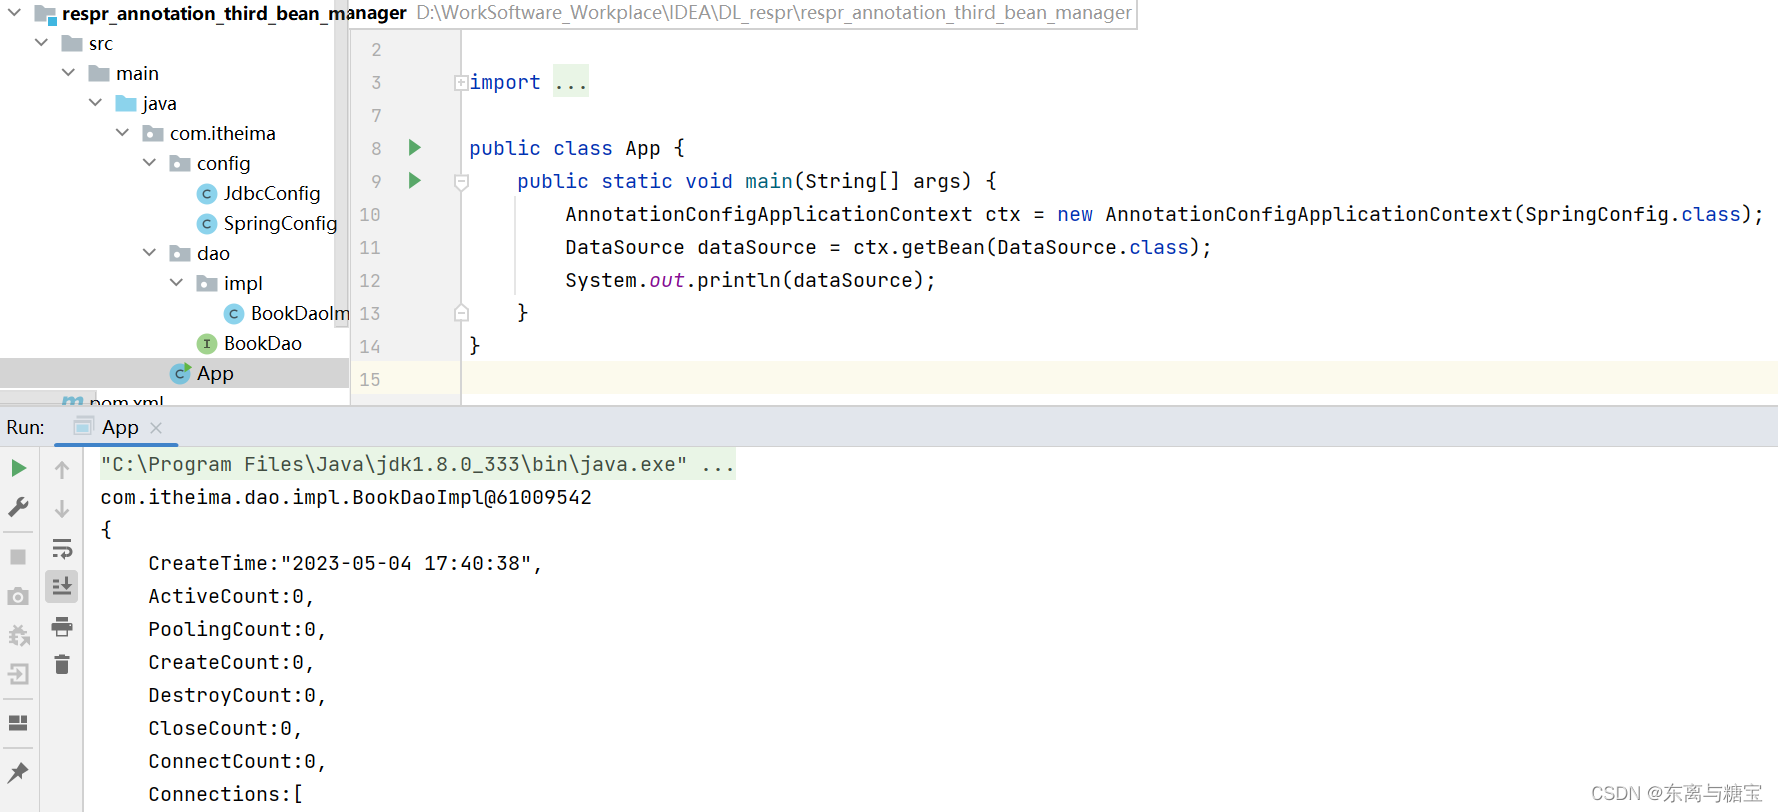
Task: Click BookDaoImpl@61009542 output line
Action: 346,497
